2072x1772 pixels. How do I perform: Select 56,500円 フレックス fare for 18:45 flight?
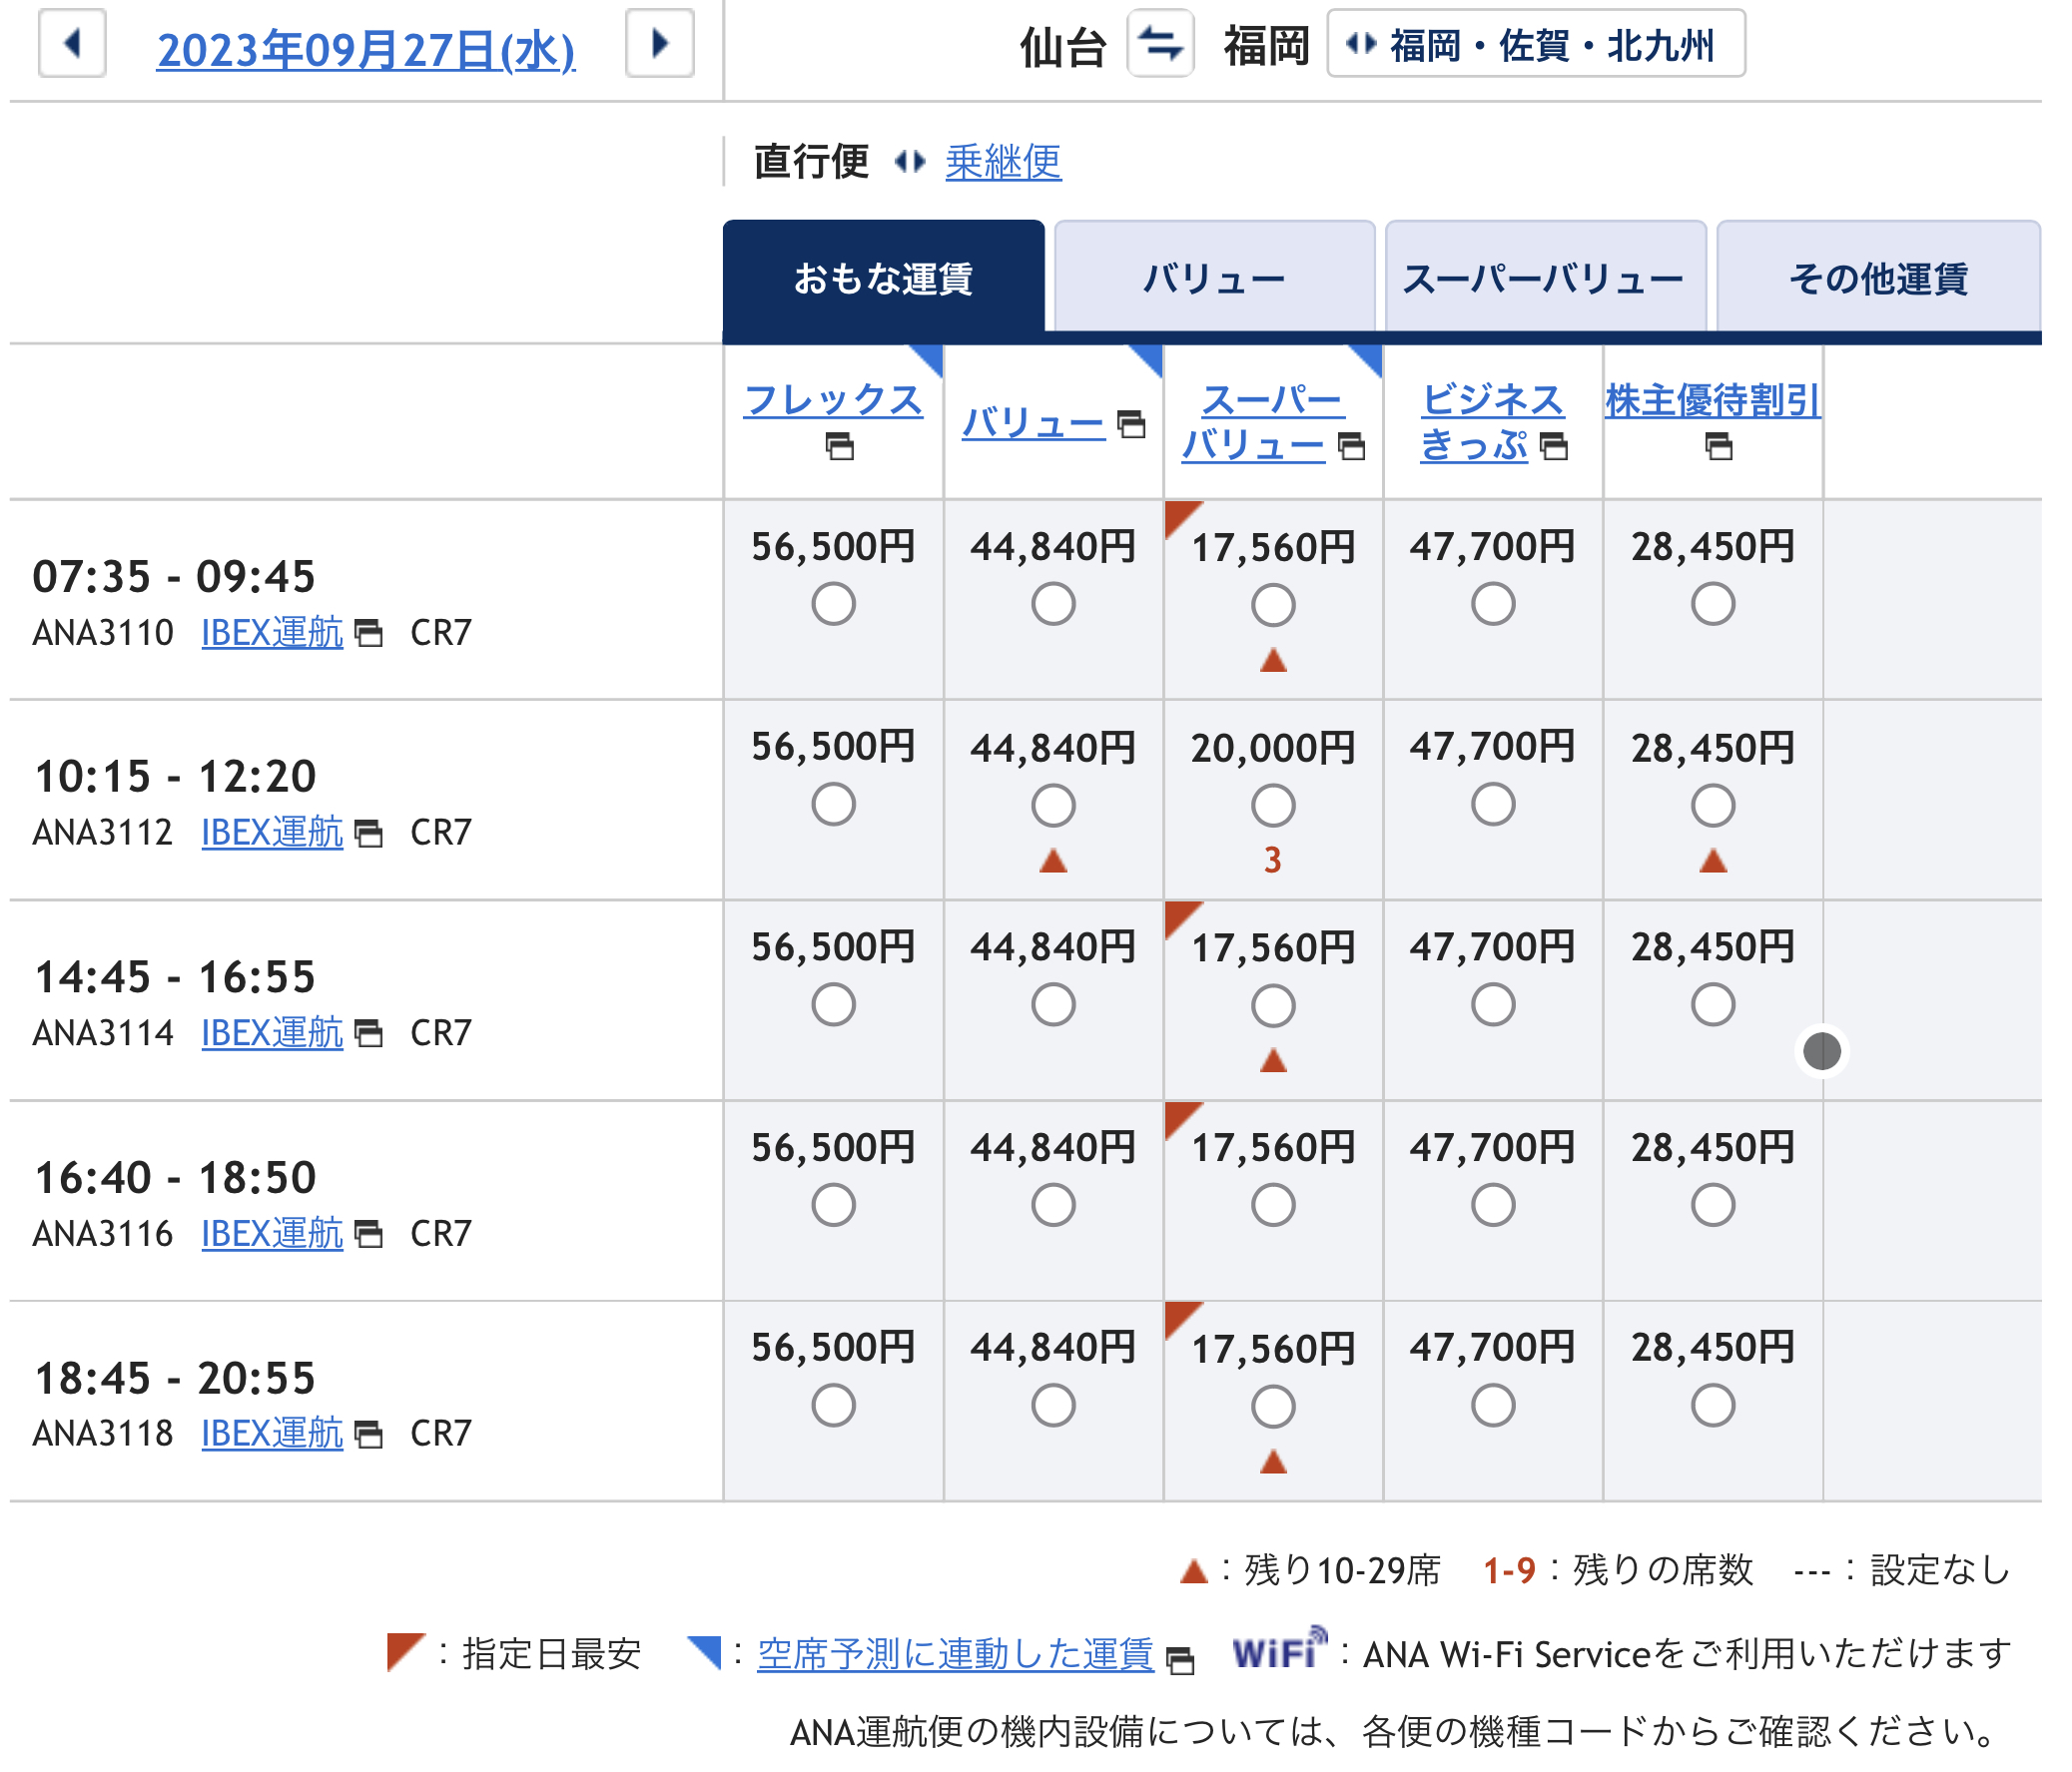pos(834,1405)
